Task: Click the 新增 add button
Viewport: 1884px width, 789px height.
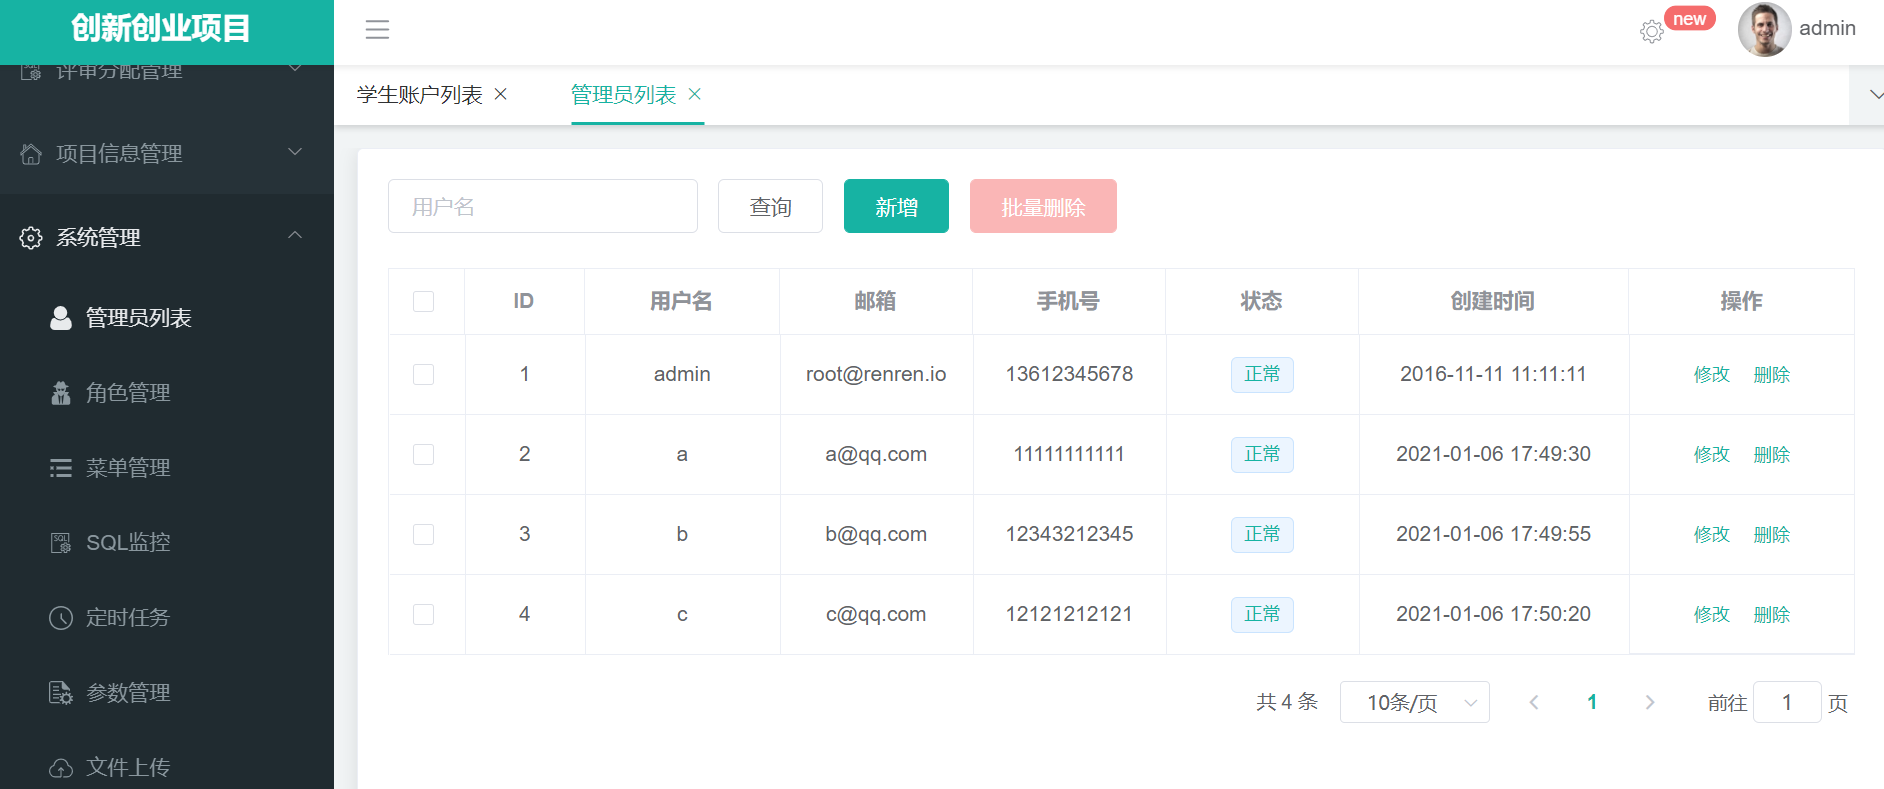Action: [896, 206]
